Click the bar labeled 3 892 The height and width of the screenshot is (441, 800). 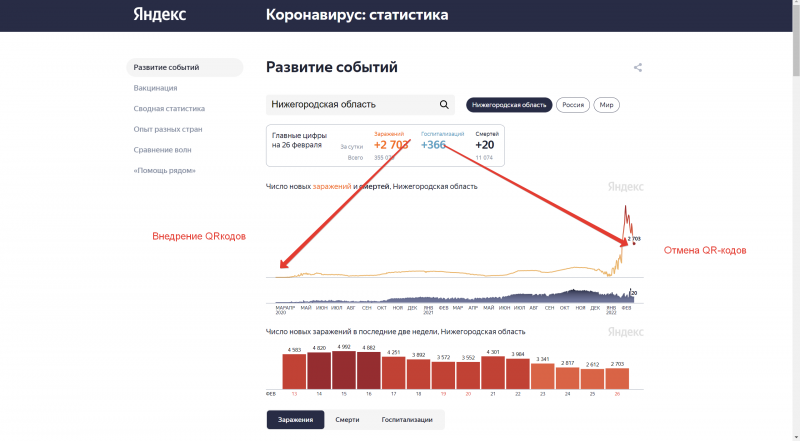point(418,374)
